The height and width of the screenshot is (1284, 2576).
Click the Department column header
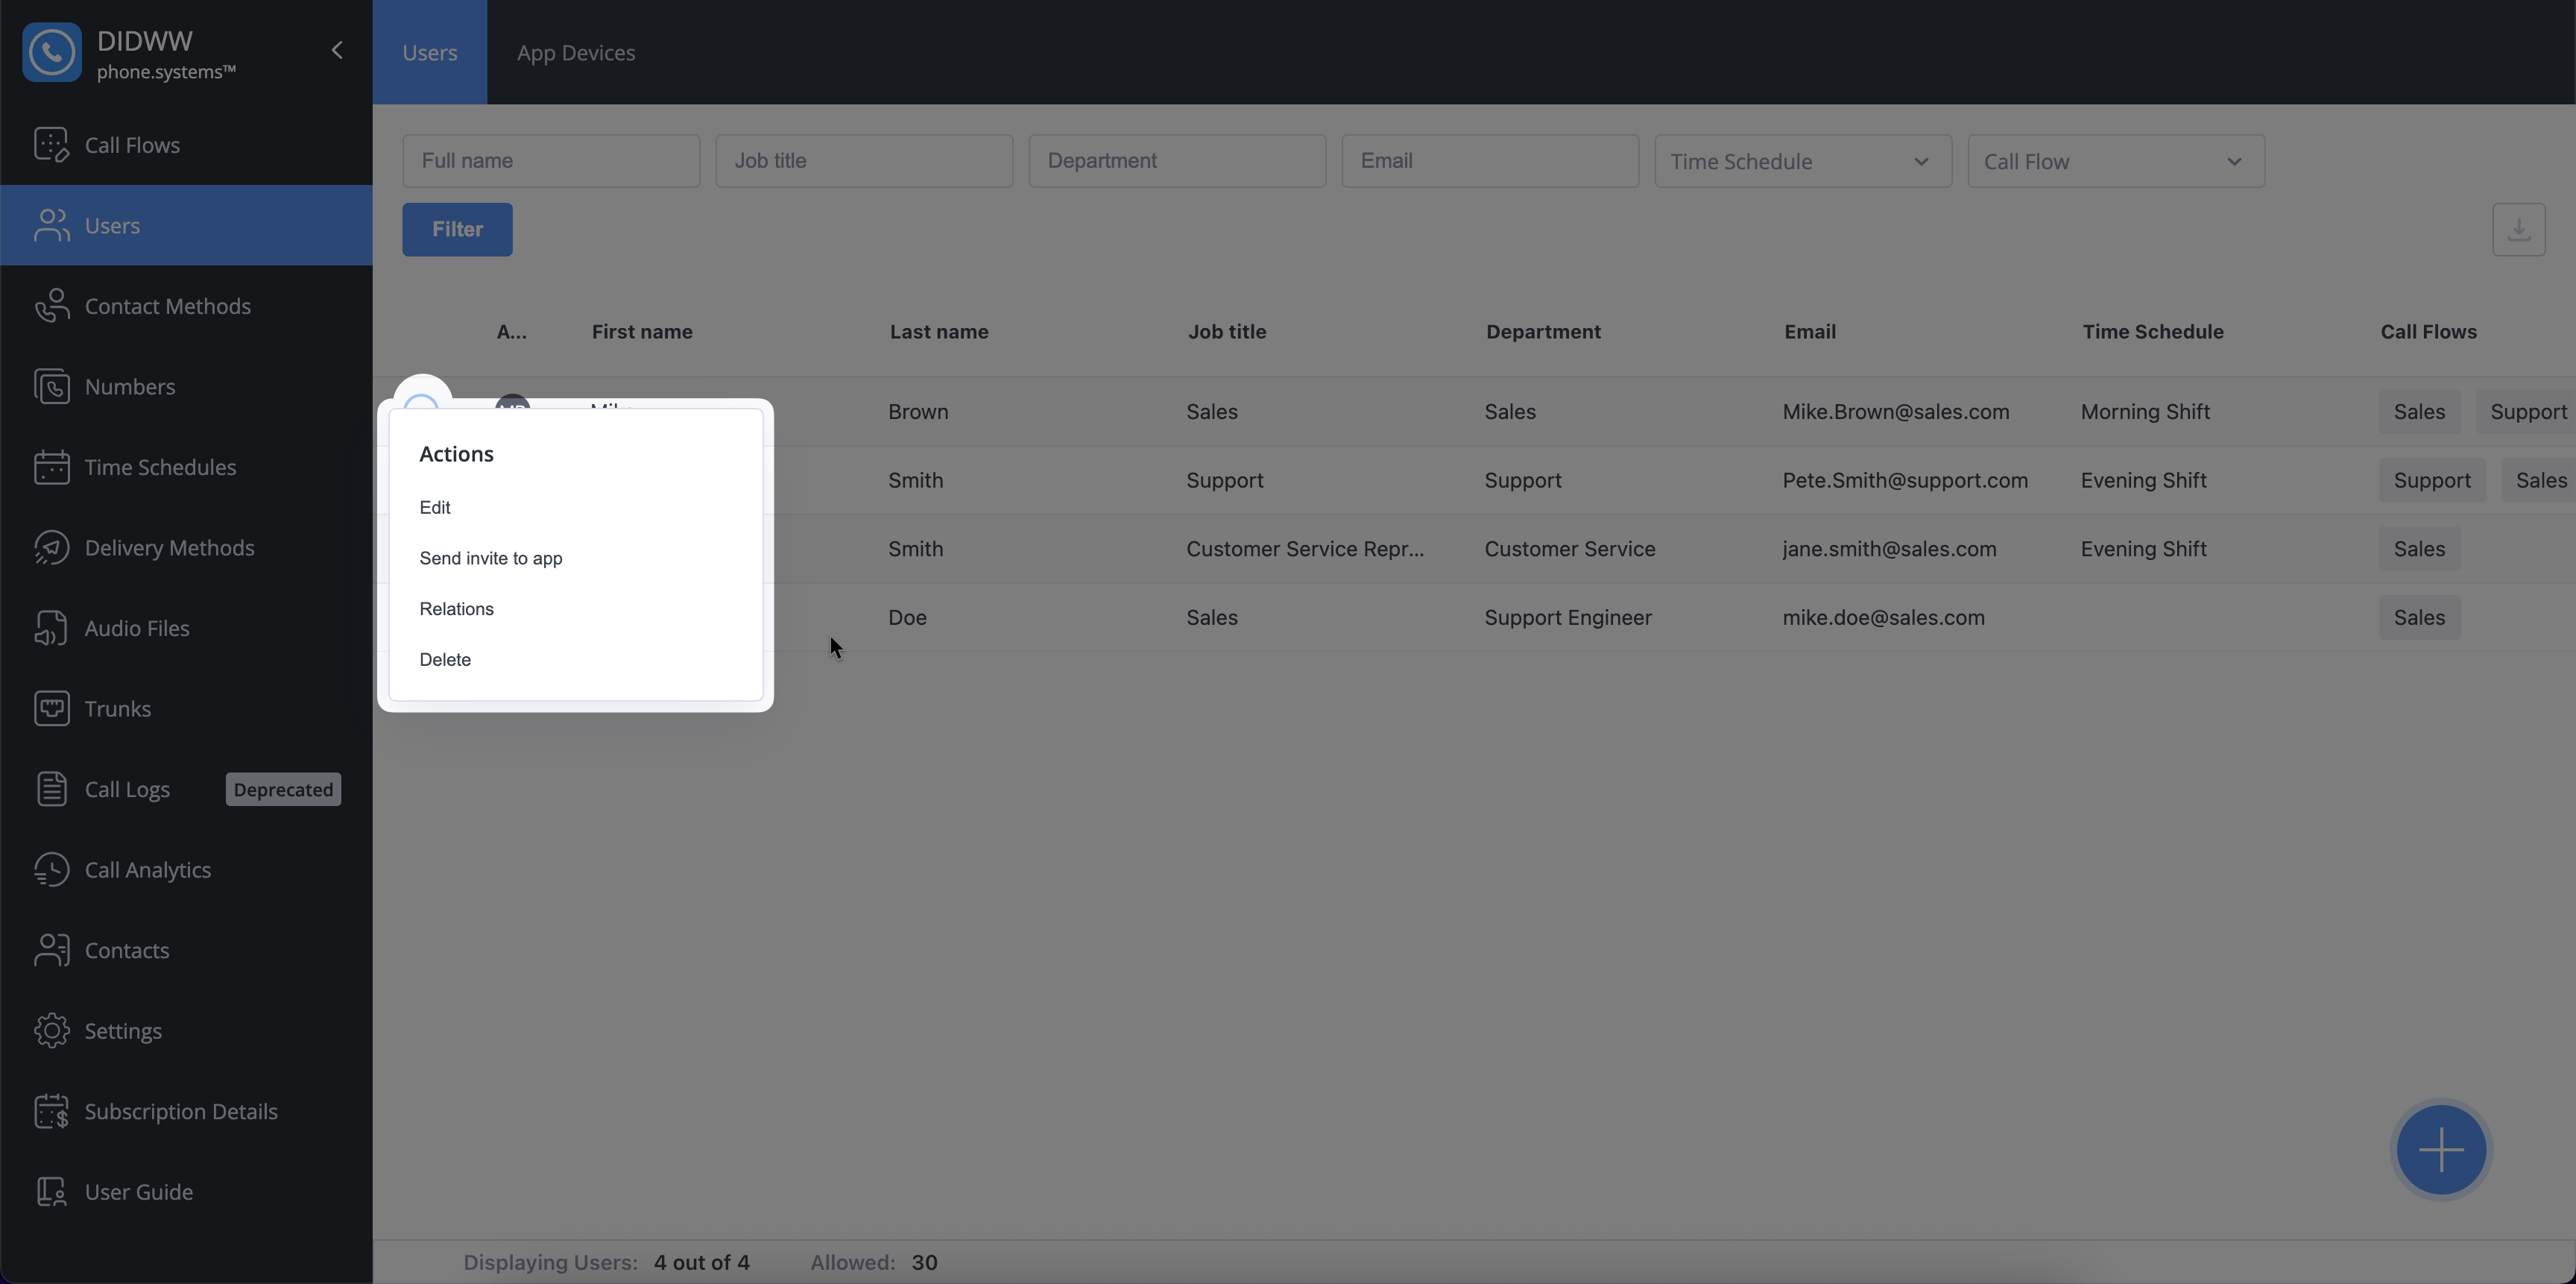(x=1543, y=332)
